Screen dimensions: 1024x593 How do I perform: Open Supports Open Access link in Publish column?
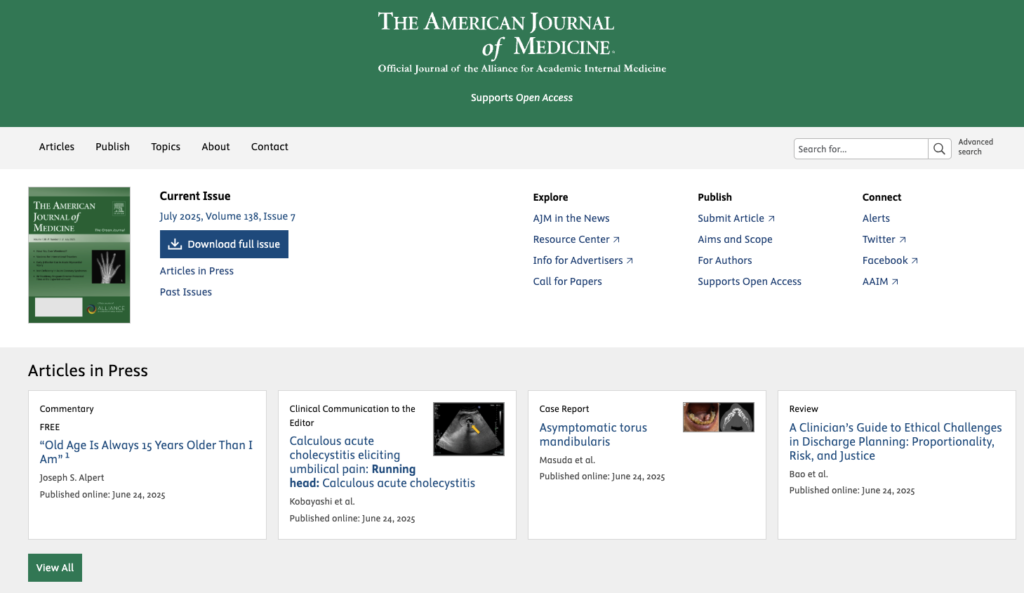click(x=749, y=281)
